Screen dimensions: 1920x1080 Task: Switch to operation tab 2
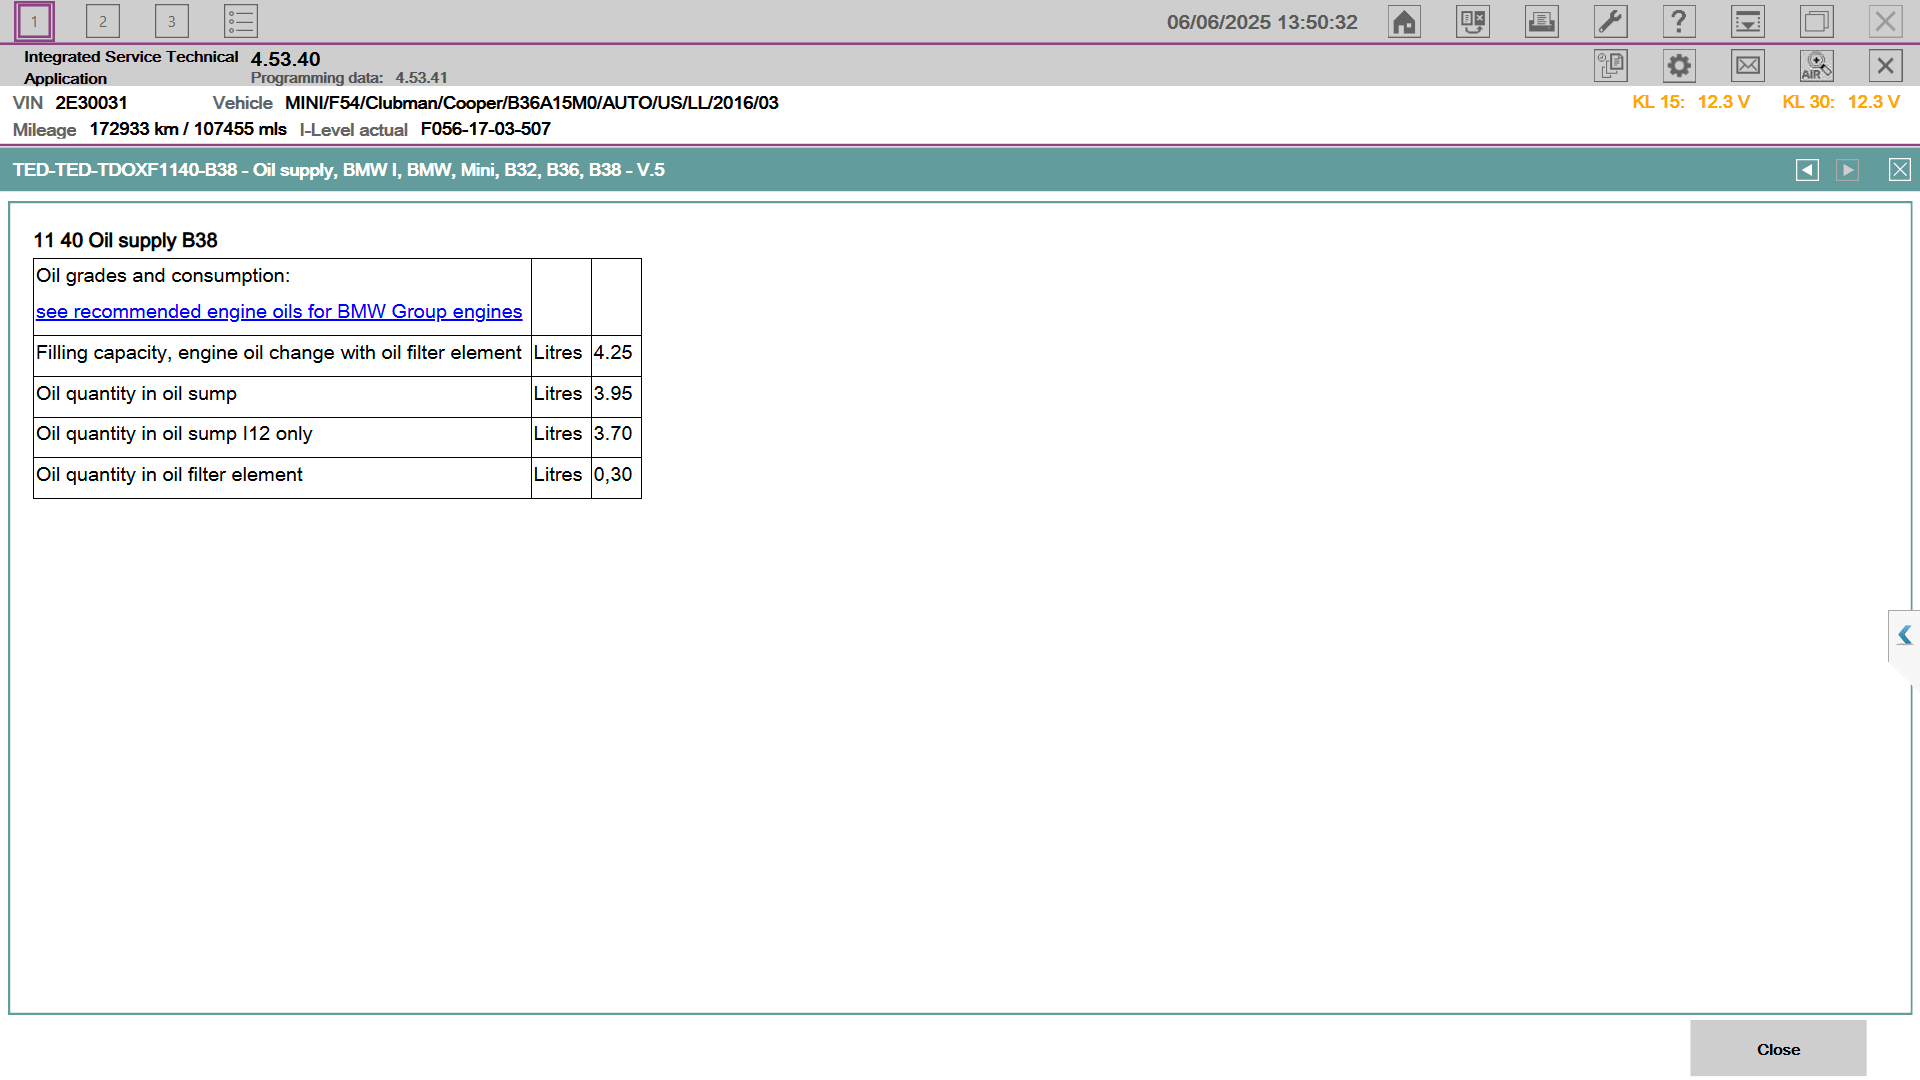pyautogui.click(x=103, y=21)
